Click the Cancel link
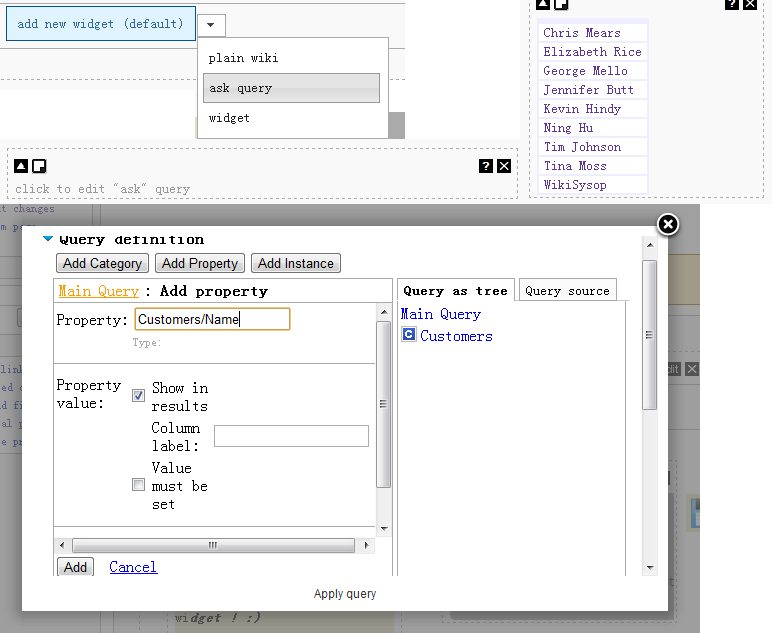 point(133,567)
